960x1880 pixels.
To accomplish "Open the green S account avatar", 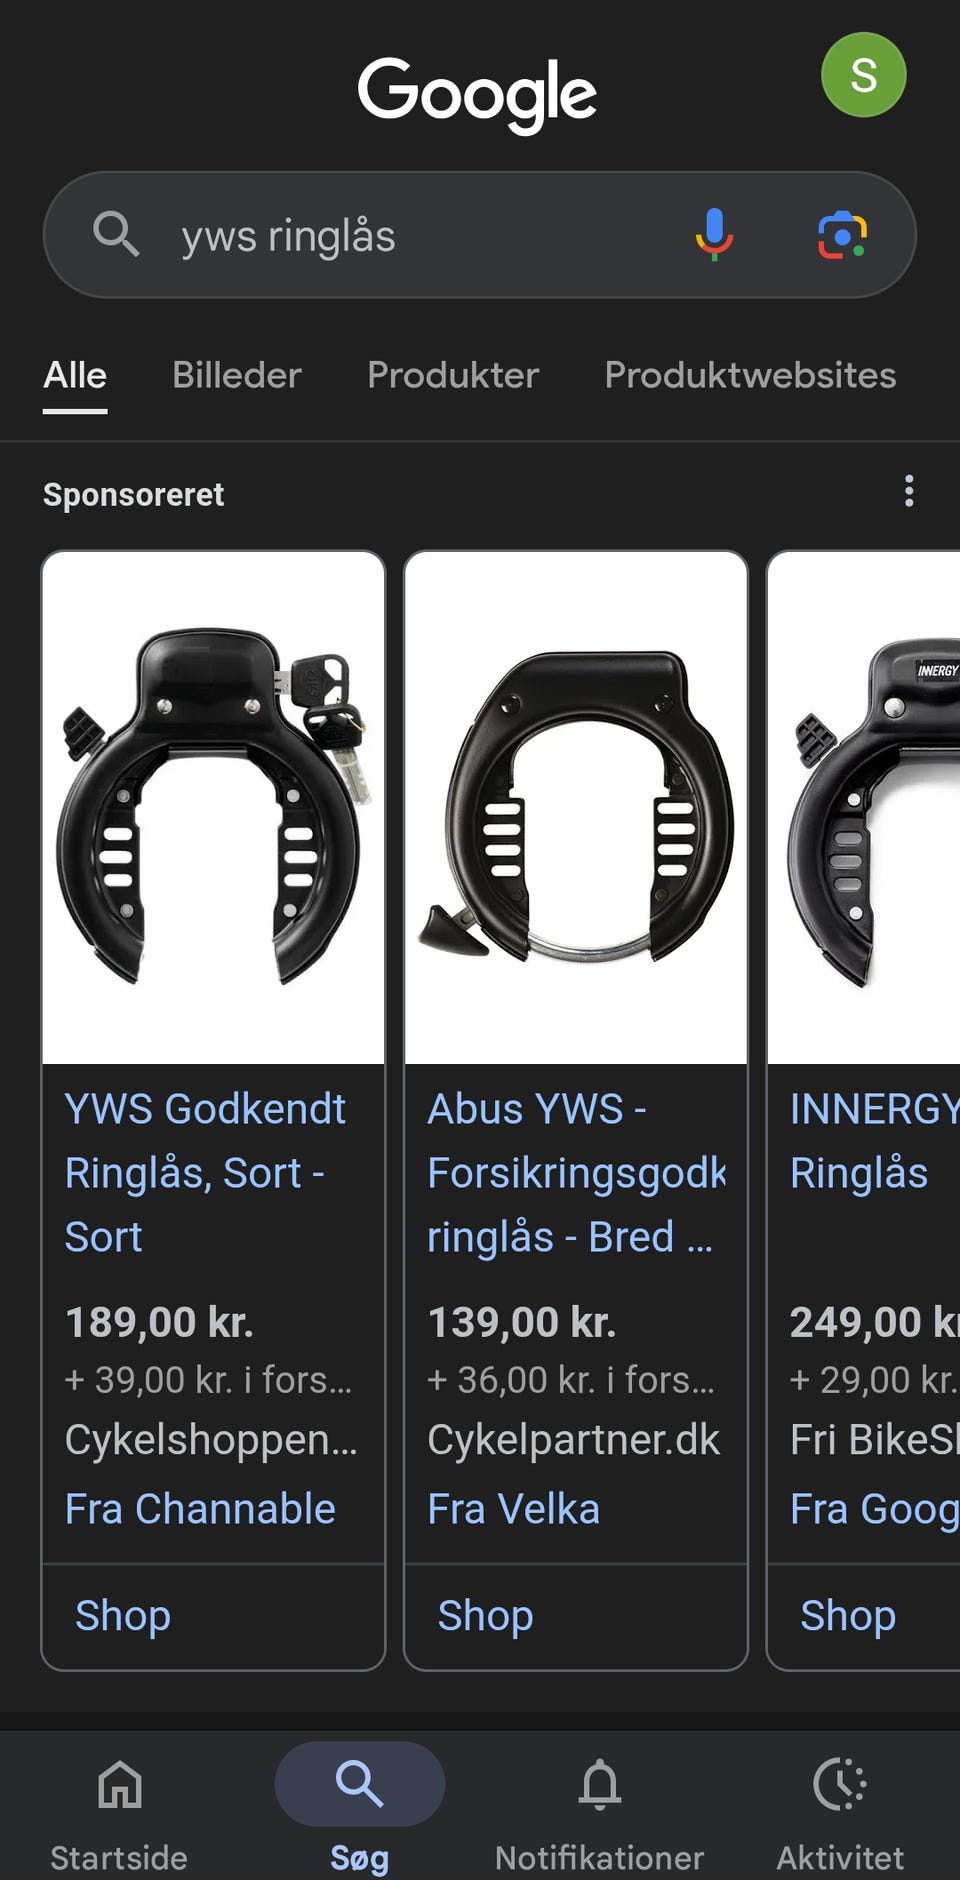I will click(863, 75).
